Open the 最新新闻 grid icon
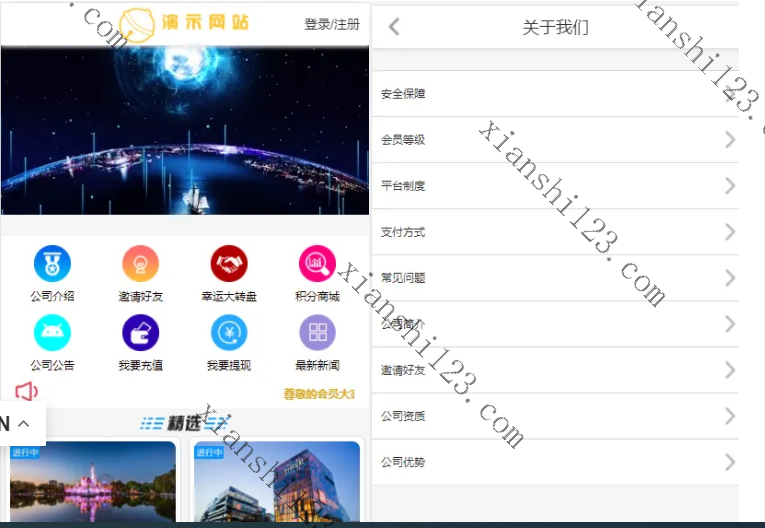The width and height of the screenshot is (765, 528). click(317, 333)
